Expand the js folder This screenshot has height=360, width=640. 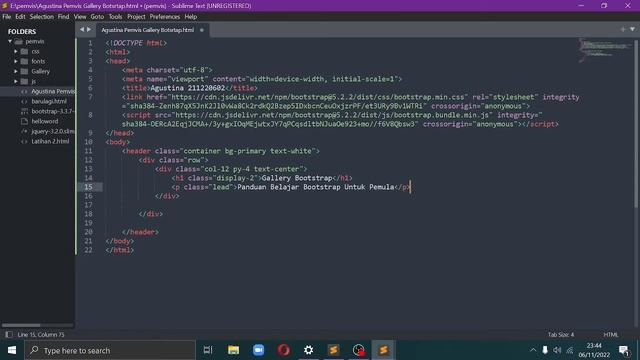pyautogui.click(x=16, y=81)
